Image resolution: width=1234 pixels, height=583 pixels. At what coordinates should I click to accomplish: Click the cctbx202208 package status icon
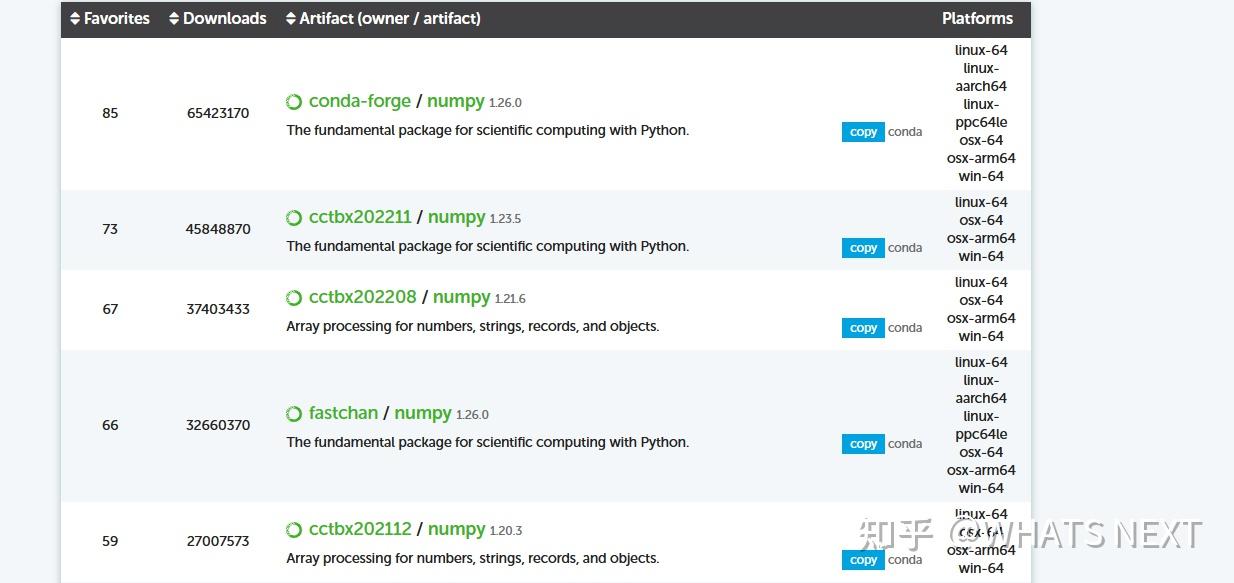click(x=294, y=298)
